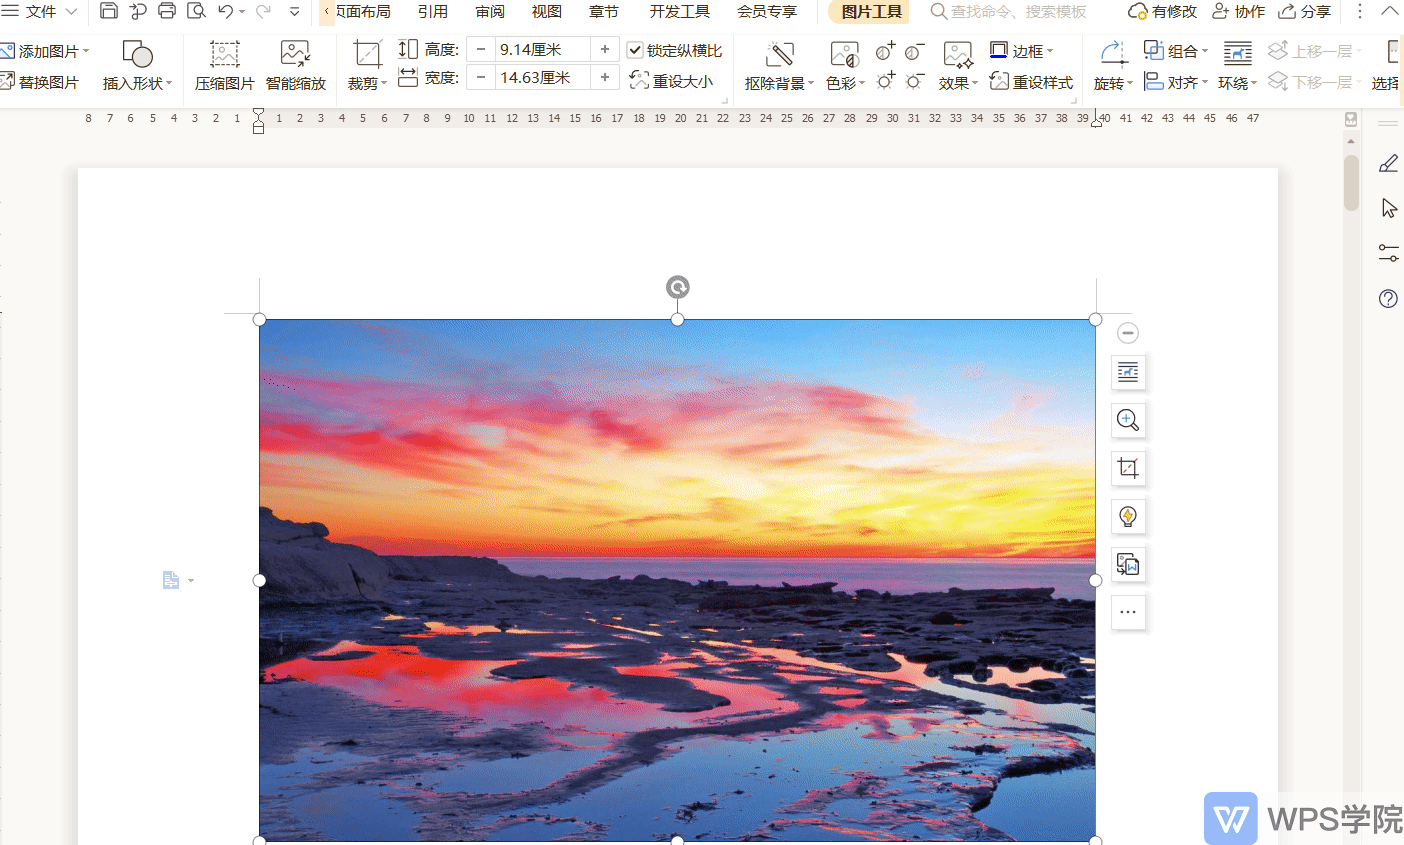
Task: Increase the width value with plus button
Action: click(605, 77)
